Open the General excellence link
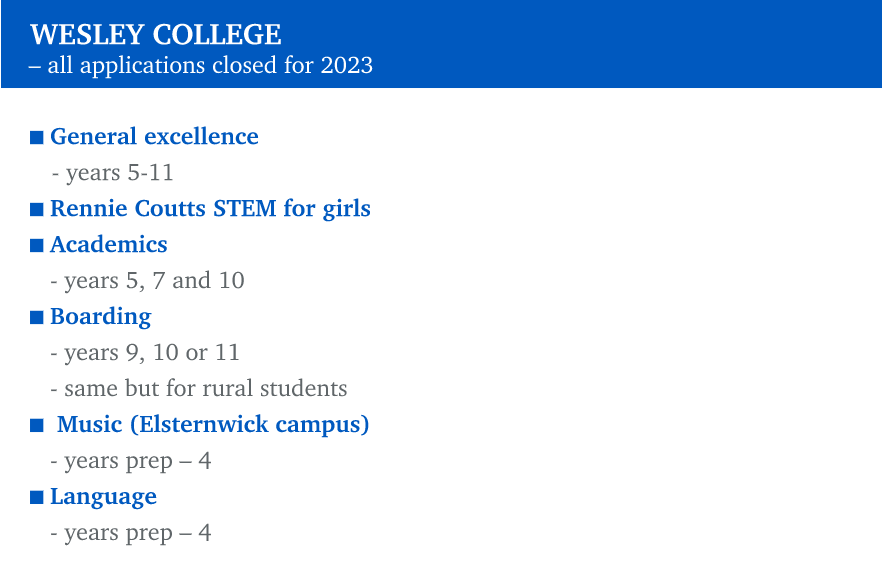Viewport: 882px width, 578px height. coord(154,137)
